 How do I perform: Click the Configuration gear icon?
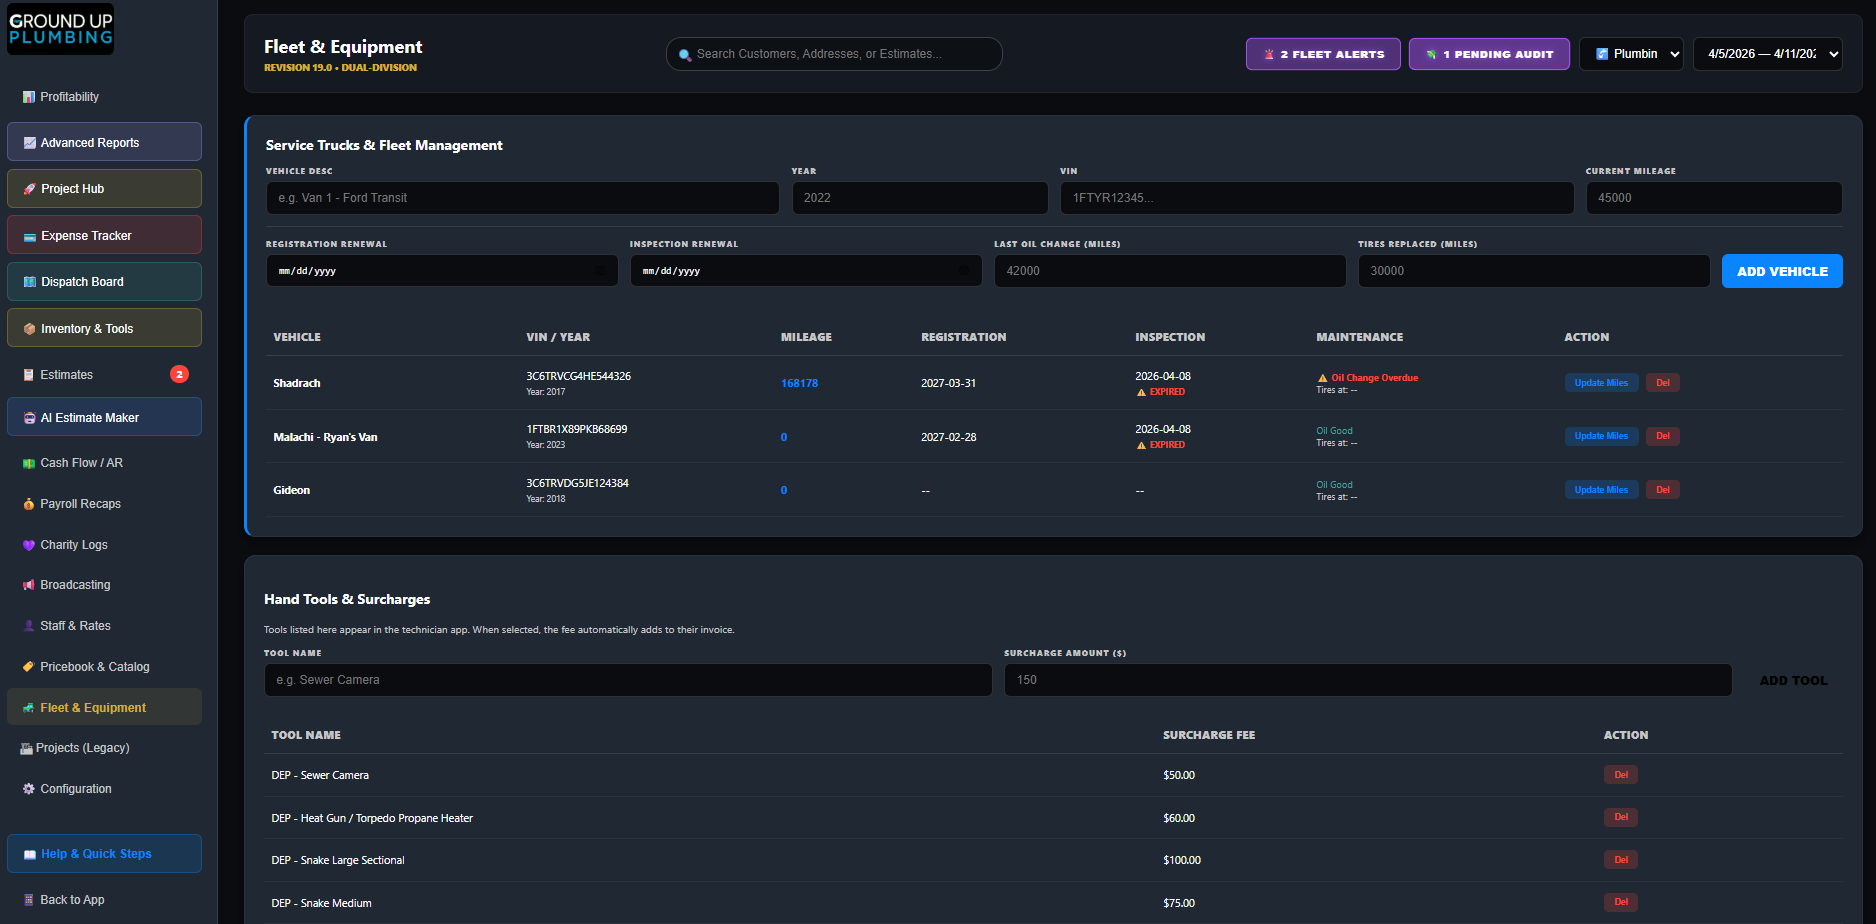coord(29,789)
